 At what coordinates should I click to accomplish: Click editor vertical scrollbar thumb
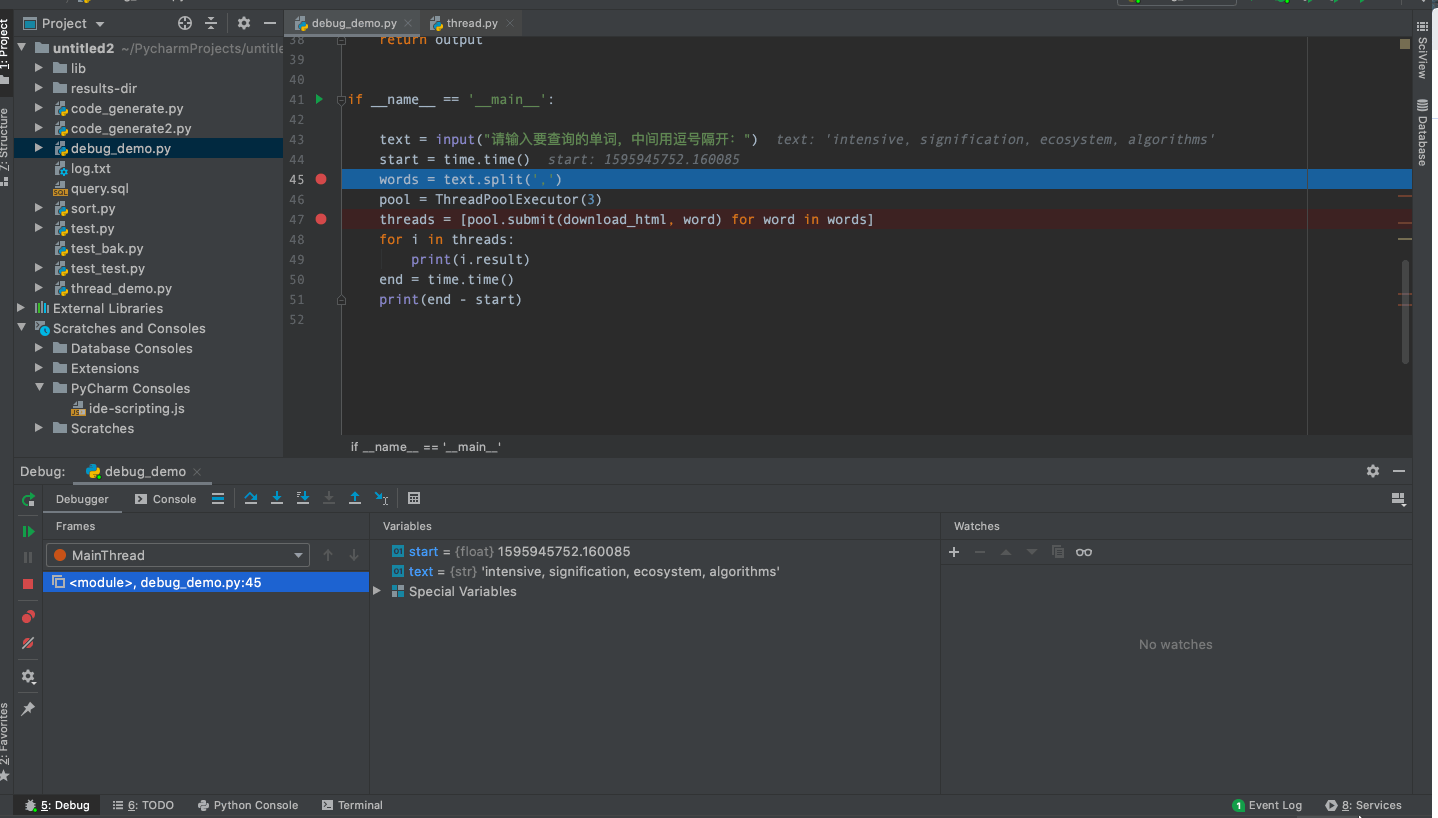1405,312
